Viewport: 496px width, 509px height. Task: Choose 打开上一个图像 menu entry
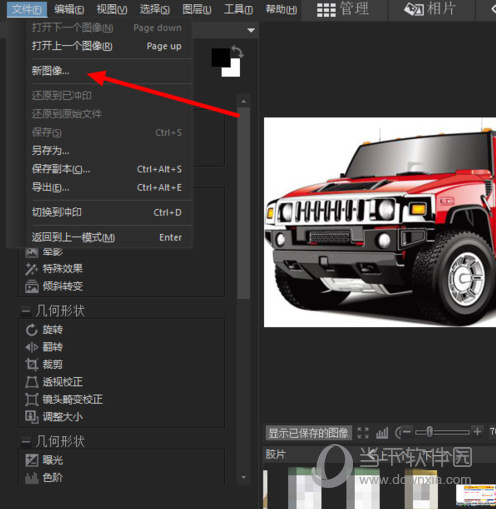tap(107, 46)
